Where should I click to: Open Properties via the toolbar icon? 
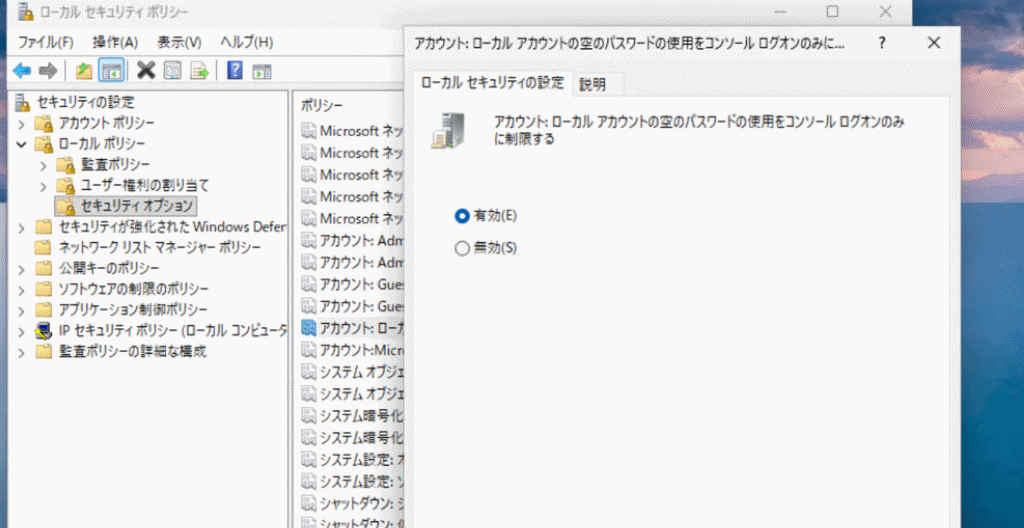[x=173, y=70]
